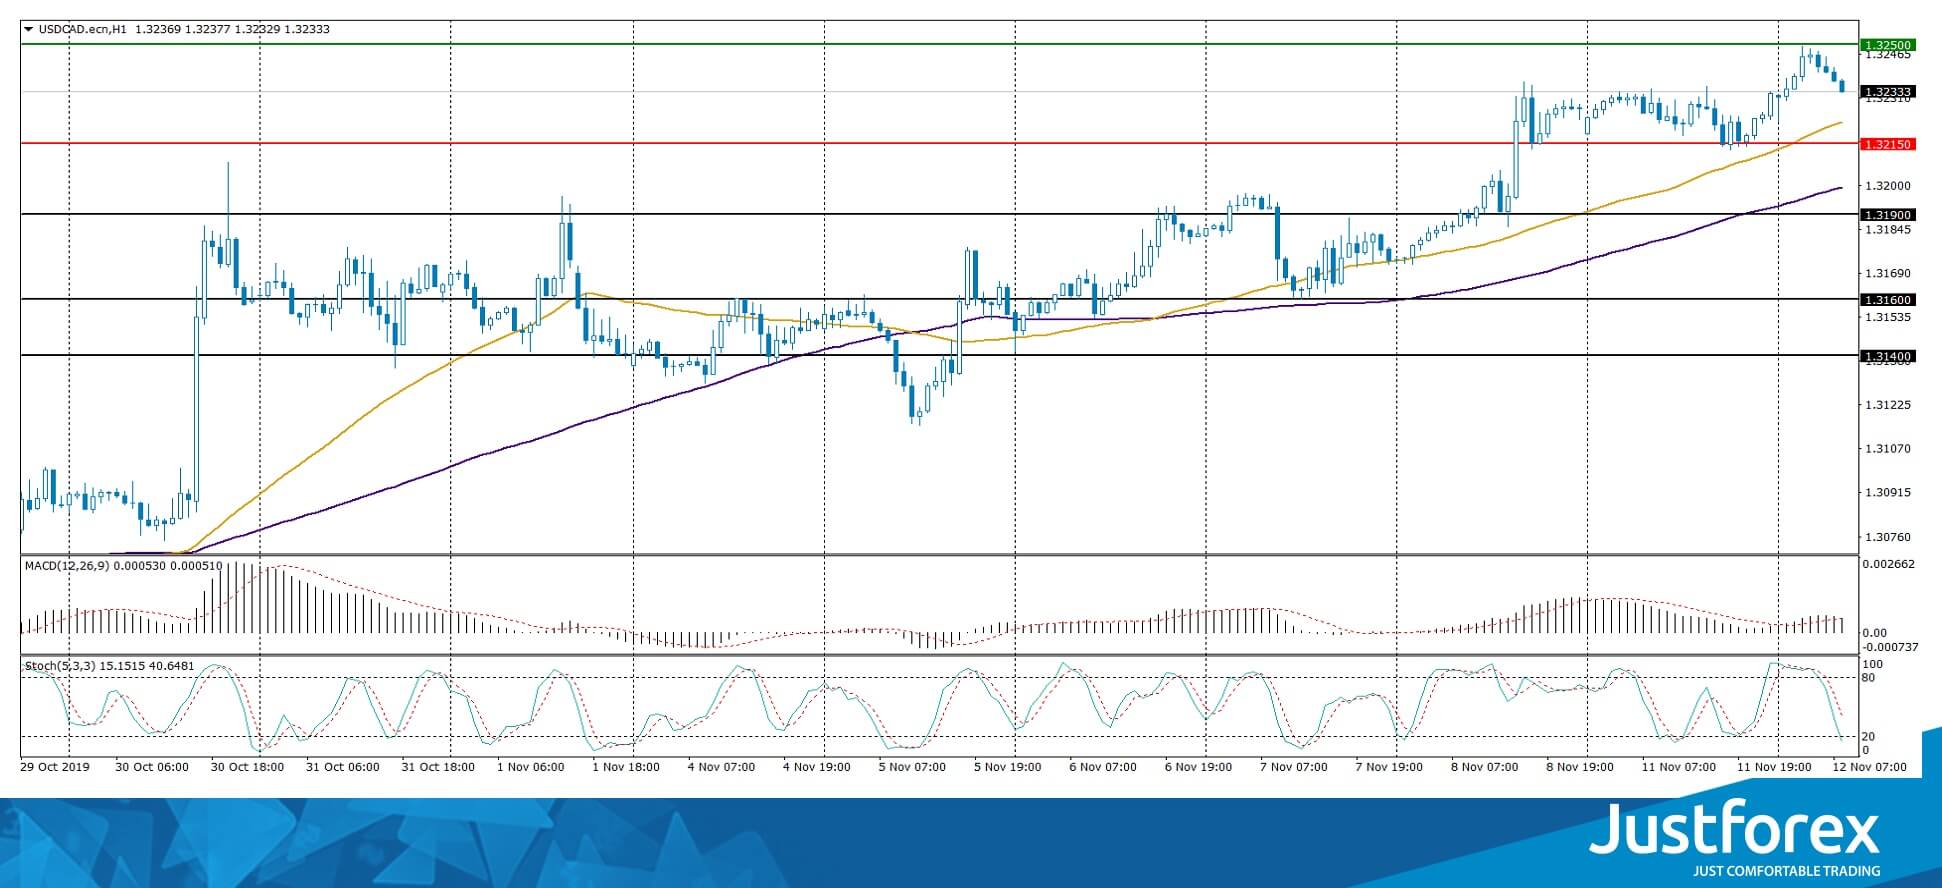Click the JustForex logo
1942x888 pixels.
(x=1735, y=838)
